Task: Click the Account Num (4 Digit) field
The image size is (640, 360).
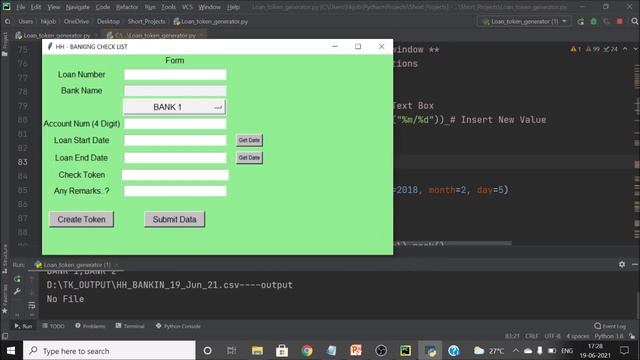Action: click(175, 124)
